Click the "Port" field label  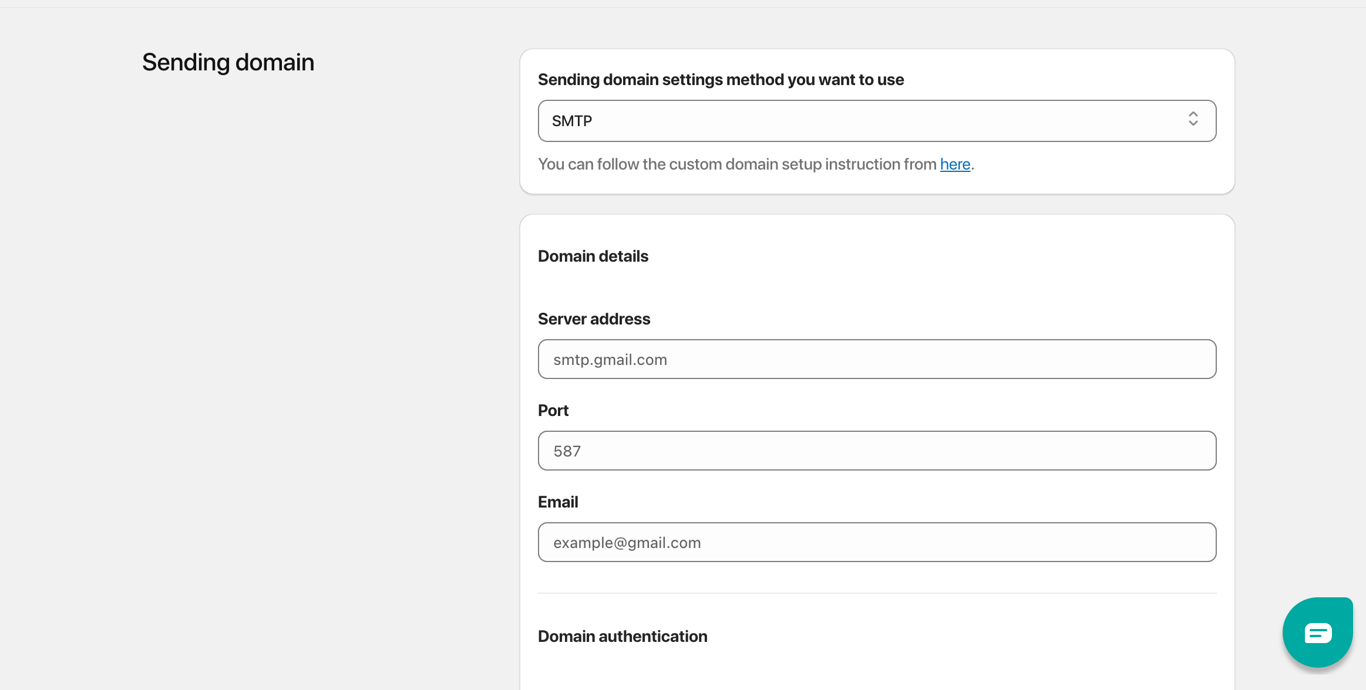point(553,411)
